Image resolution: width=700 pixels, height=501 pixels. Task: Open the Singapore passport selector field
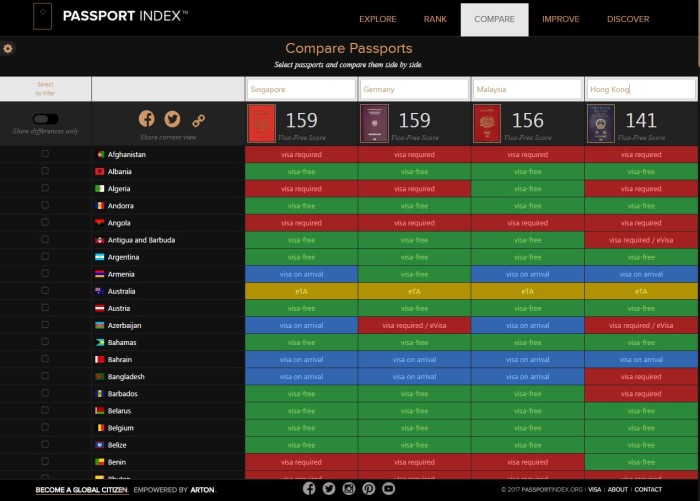pos(301,89)
